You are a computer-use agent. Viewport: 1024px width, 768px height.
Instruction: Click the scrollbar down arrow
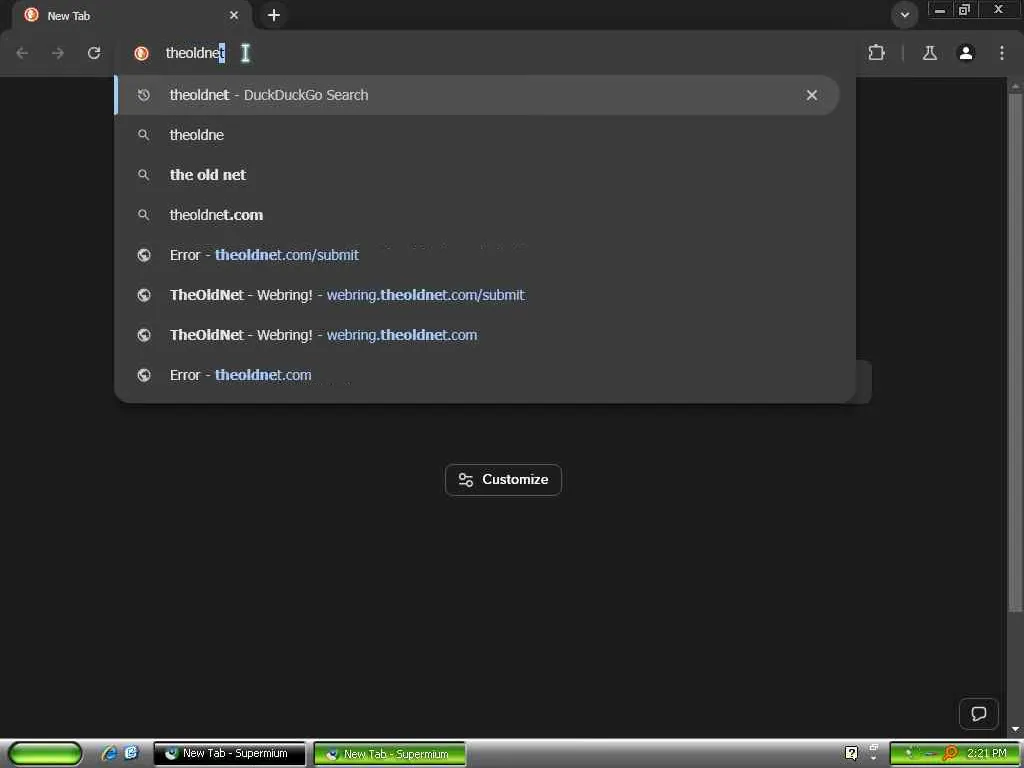(1016, 729)
